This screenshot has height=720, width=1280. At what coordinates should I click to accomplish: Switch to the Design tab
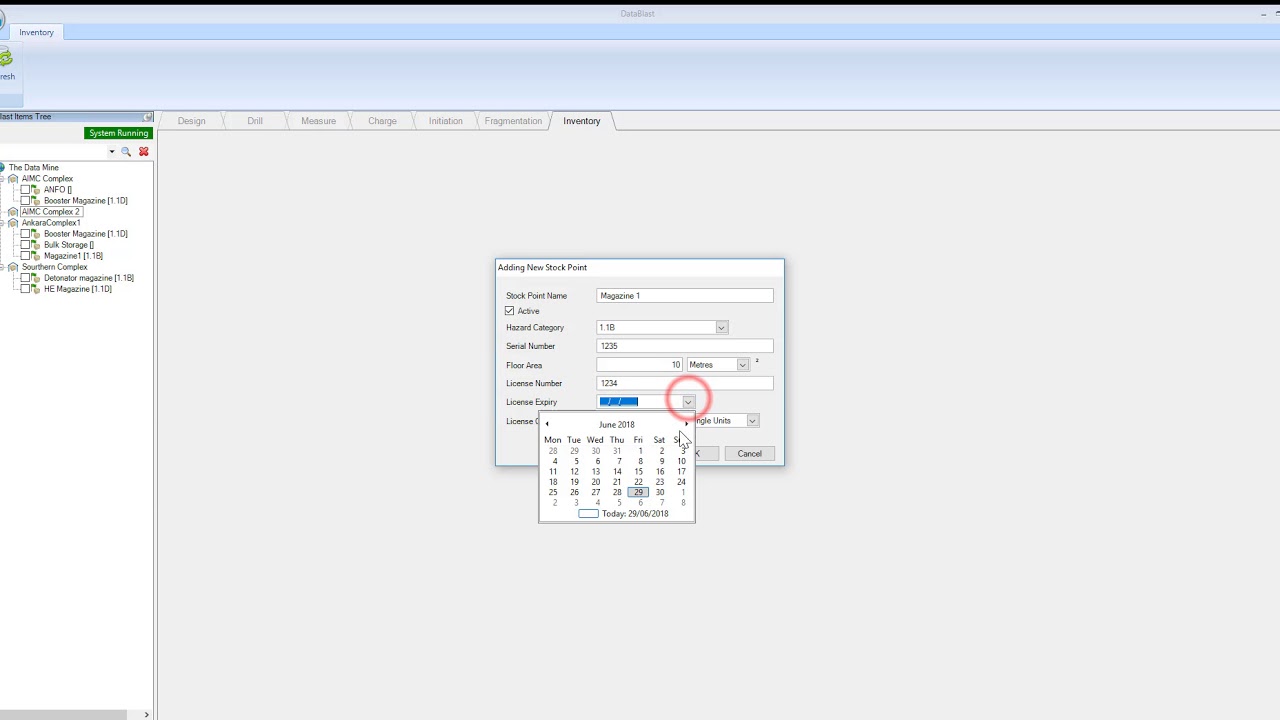point(191,121)
